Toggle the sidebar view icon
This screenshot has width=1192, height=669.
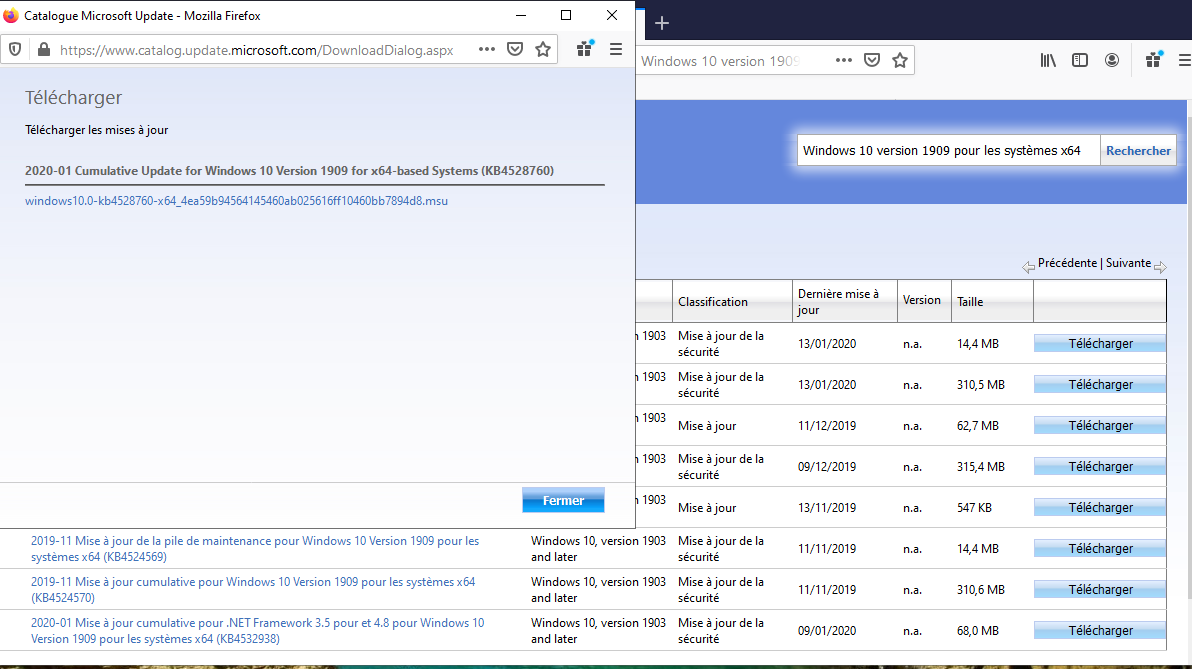[1079, 60]
